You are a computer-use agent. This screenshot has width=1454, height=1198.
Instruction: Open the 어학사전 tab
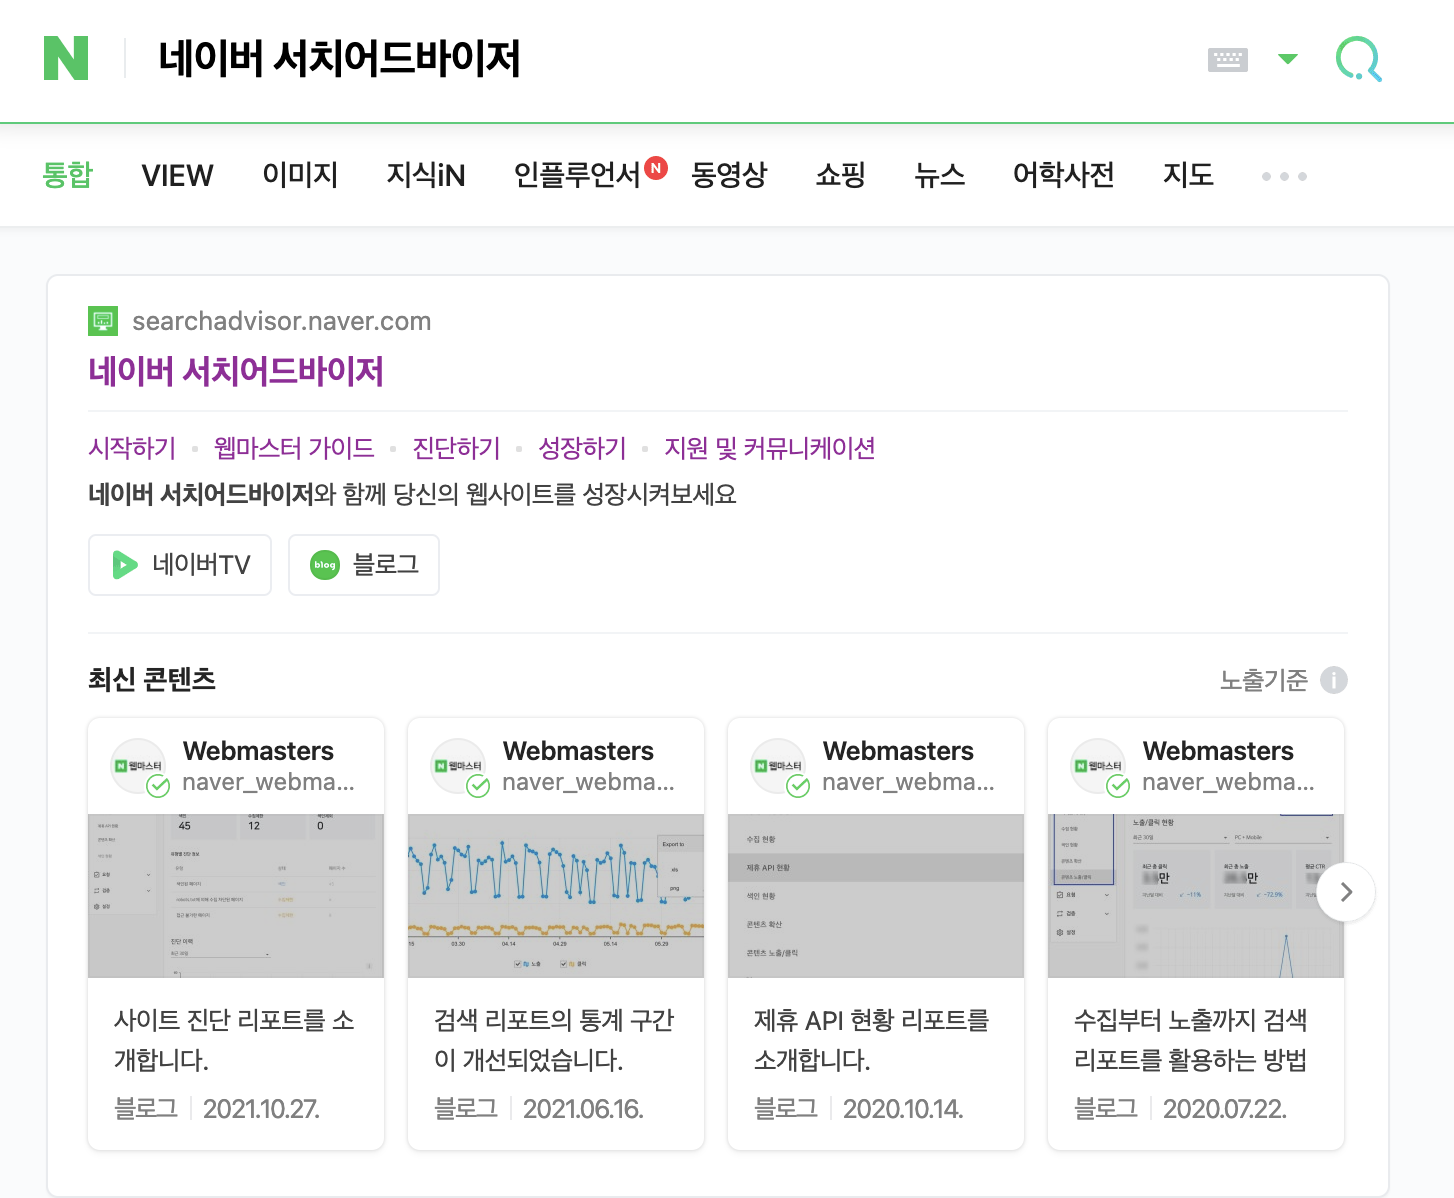coord(1063,175)
